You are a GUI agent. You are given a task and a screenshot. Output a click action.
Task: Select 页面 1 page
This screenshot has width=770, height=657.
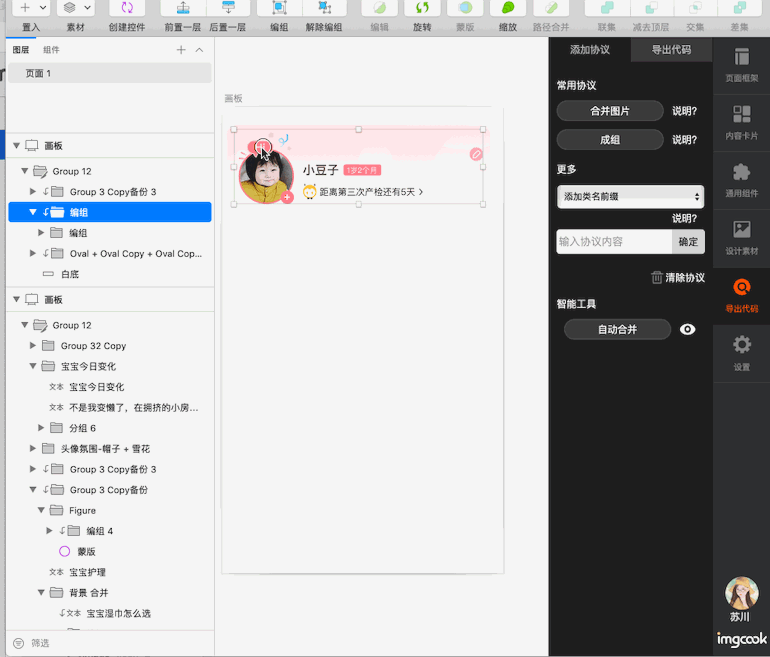110,73
